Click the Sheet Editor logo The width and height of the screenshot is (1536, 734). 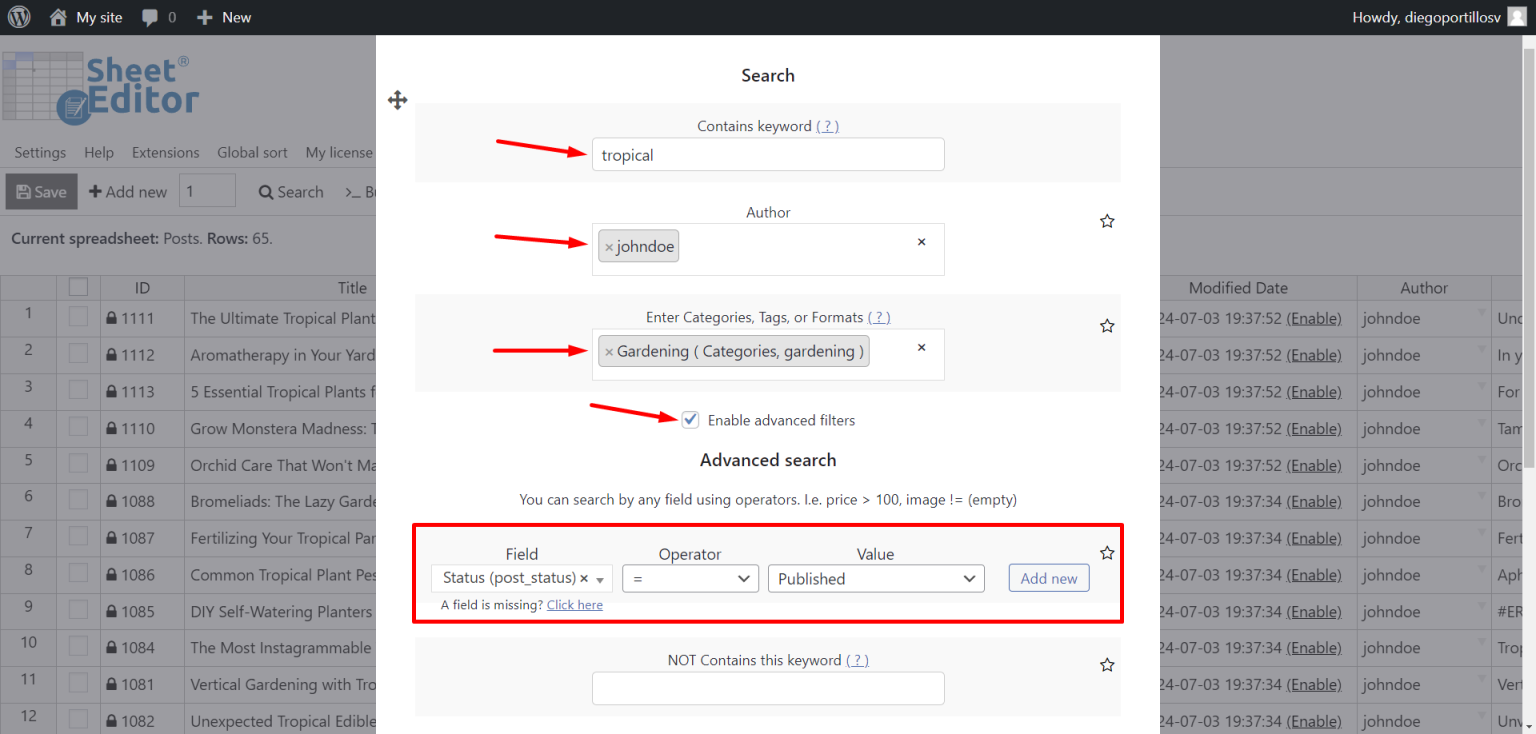click(x=100, y=86)
